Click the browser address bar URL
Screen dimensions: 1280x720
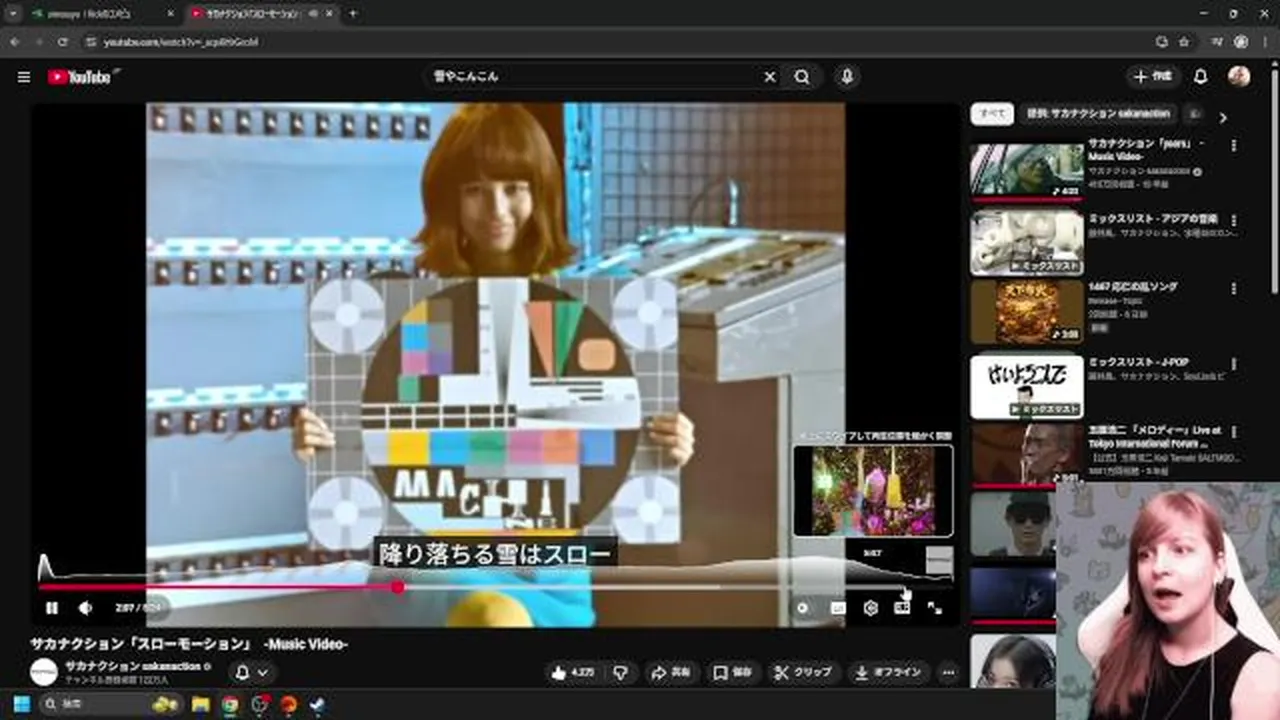click(182, 42)
